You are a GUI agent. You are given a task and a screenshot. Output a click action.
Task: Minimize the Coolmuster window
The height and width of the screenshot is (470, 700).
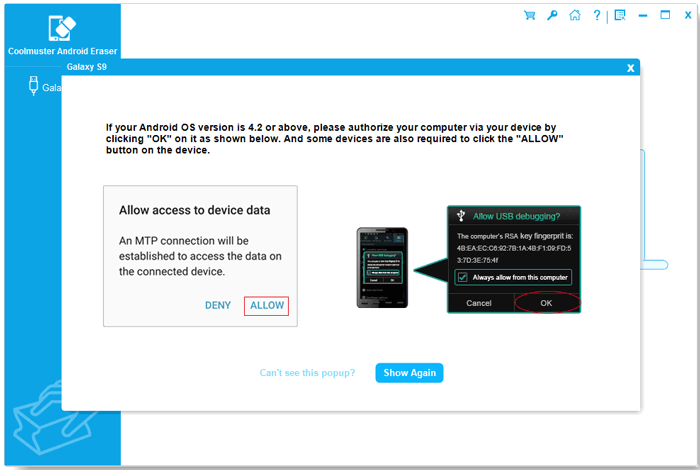click(x=643, y=16)
